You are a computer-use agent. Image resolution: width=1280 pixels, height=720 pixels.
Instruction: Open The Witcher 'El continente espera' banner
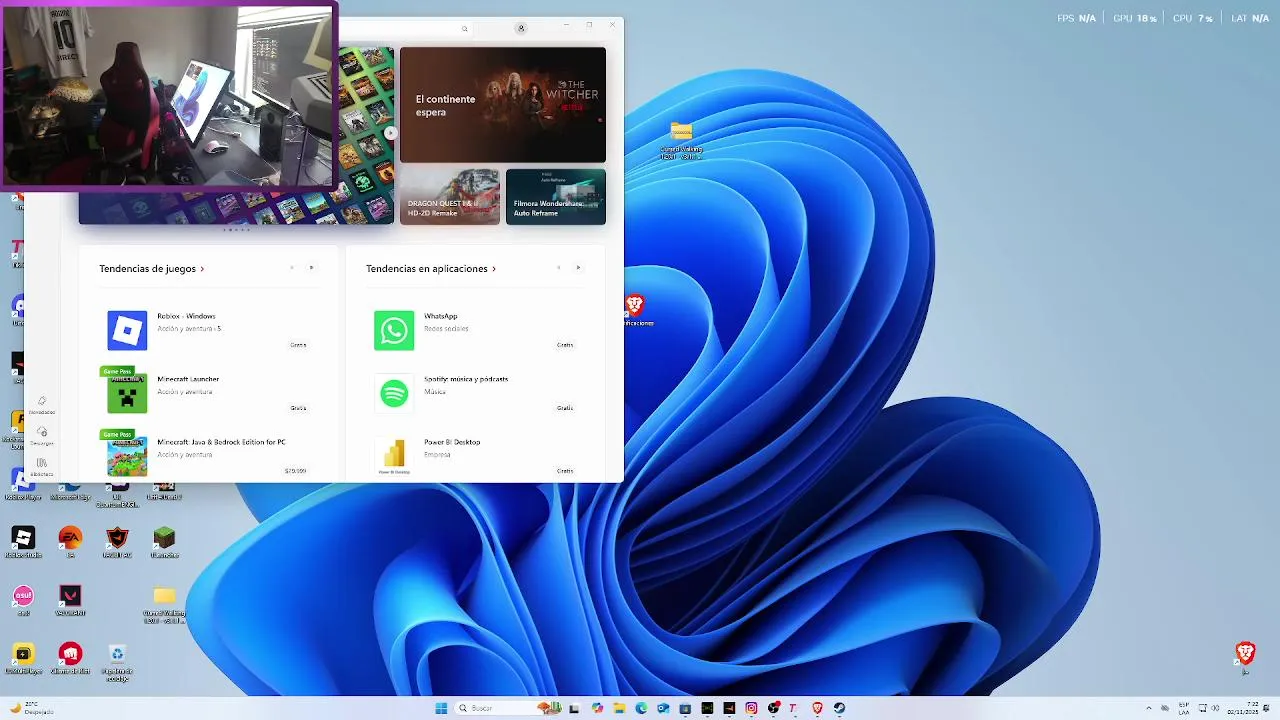(x=503, y=105)
